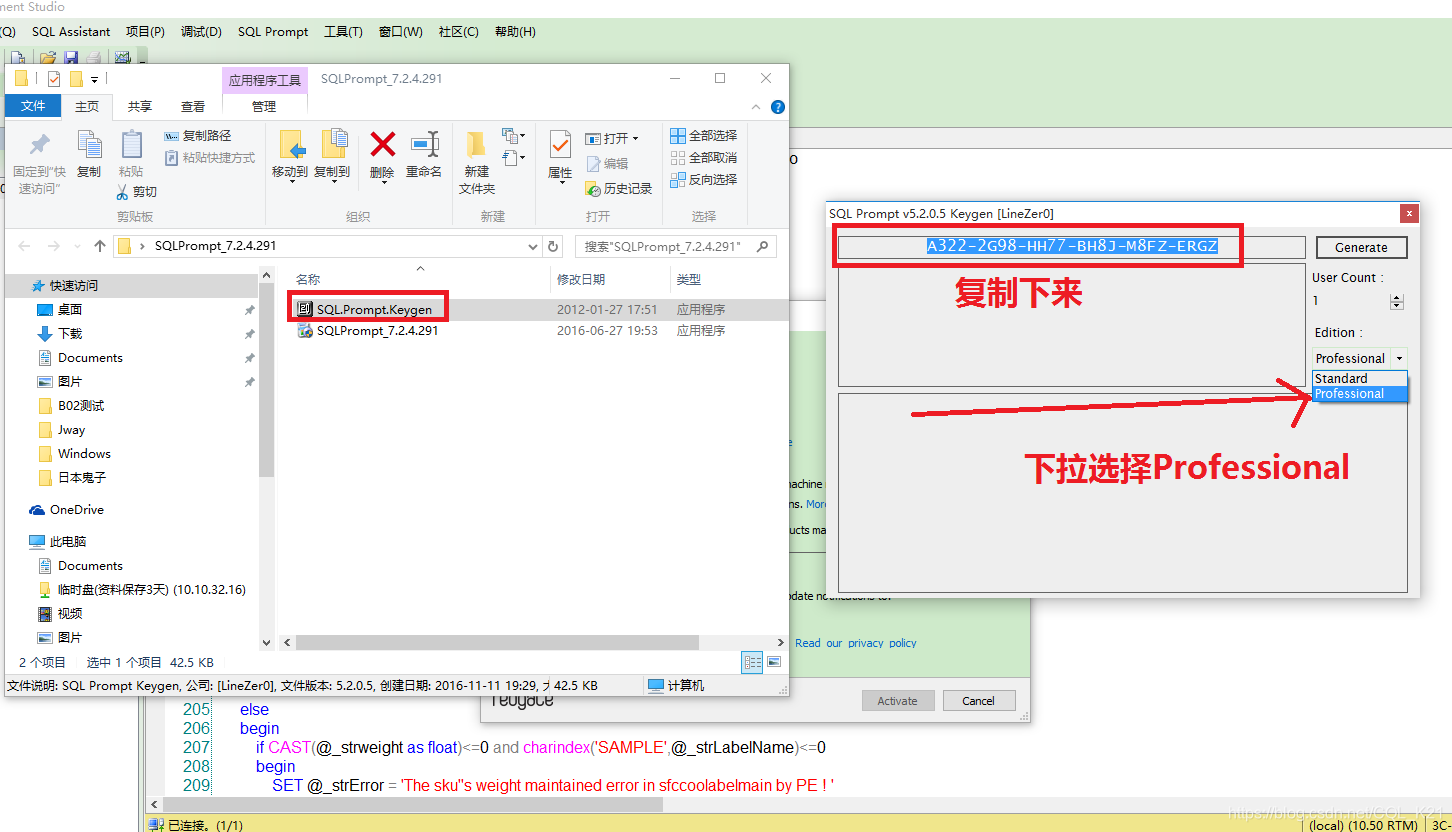Choose Standard in the Edition list
This screenshot has height=832, width=1452.
click(x=1359, y=378)
